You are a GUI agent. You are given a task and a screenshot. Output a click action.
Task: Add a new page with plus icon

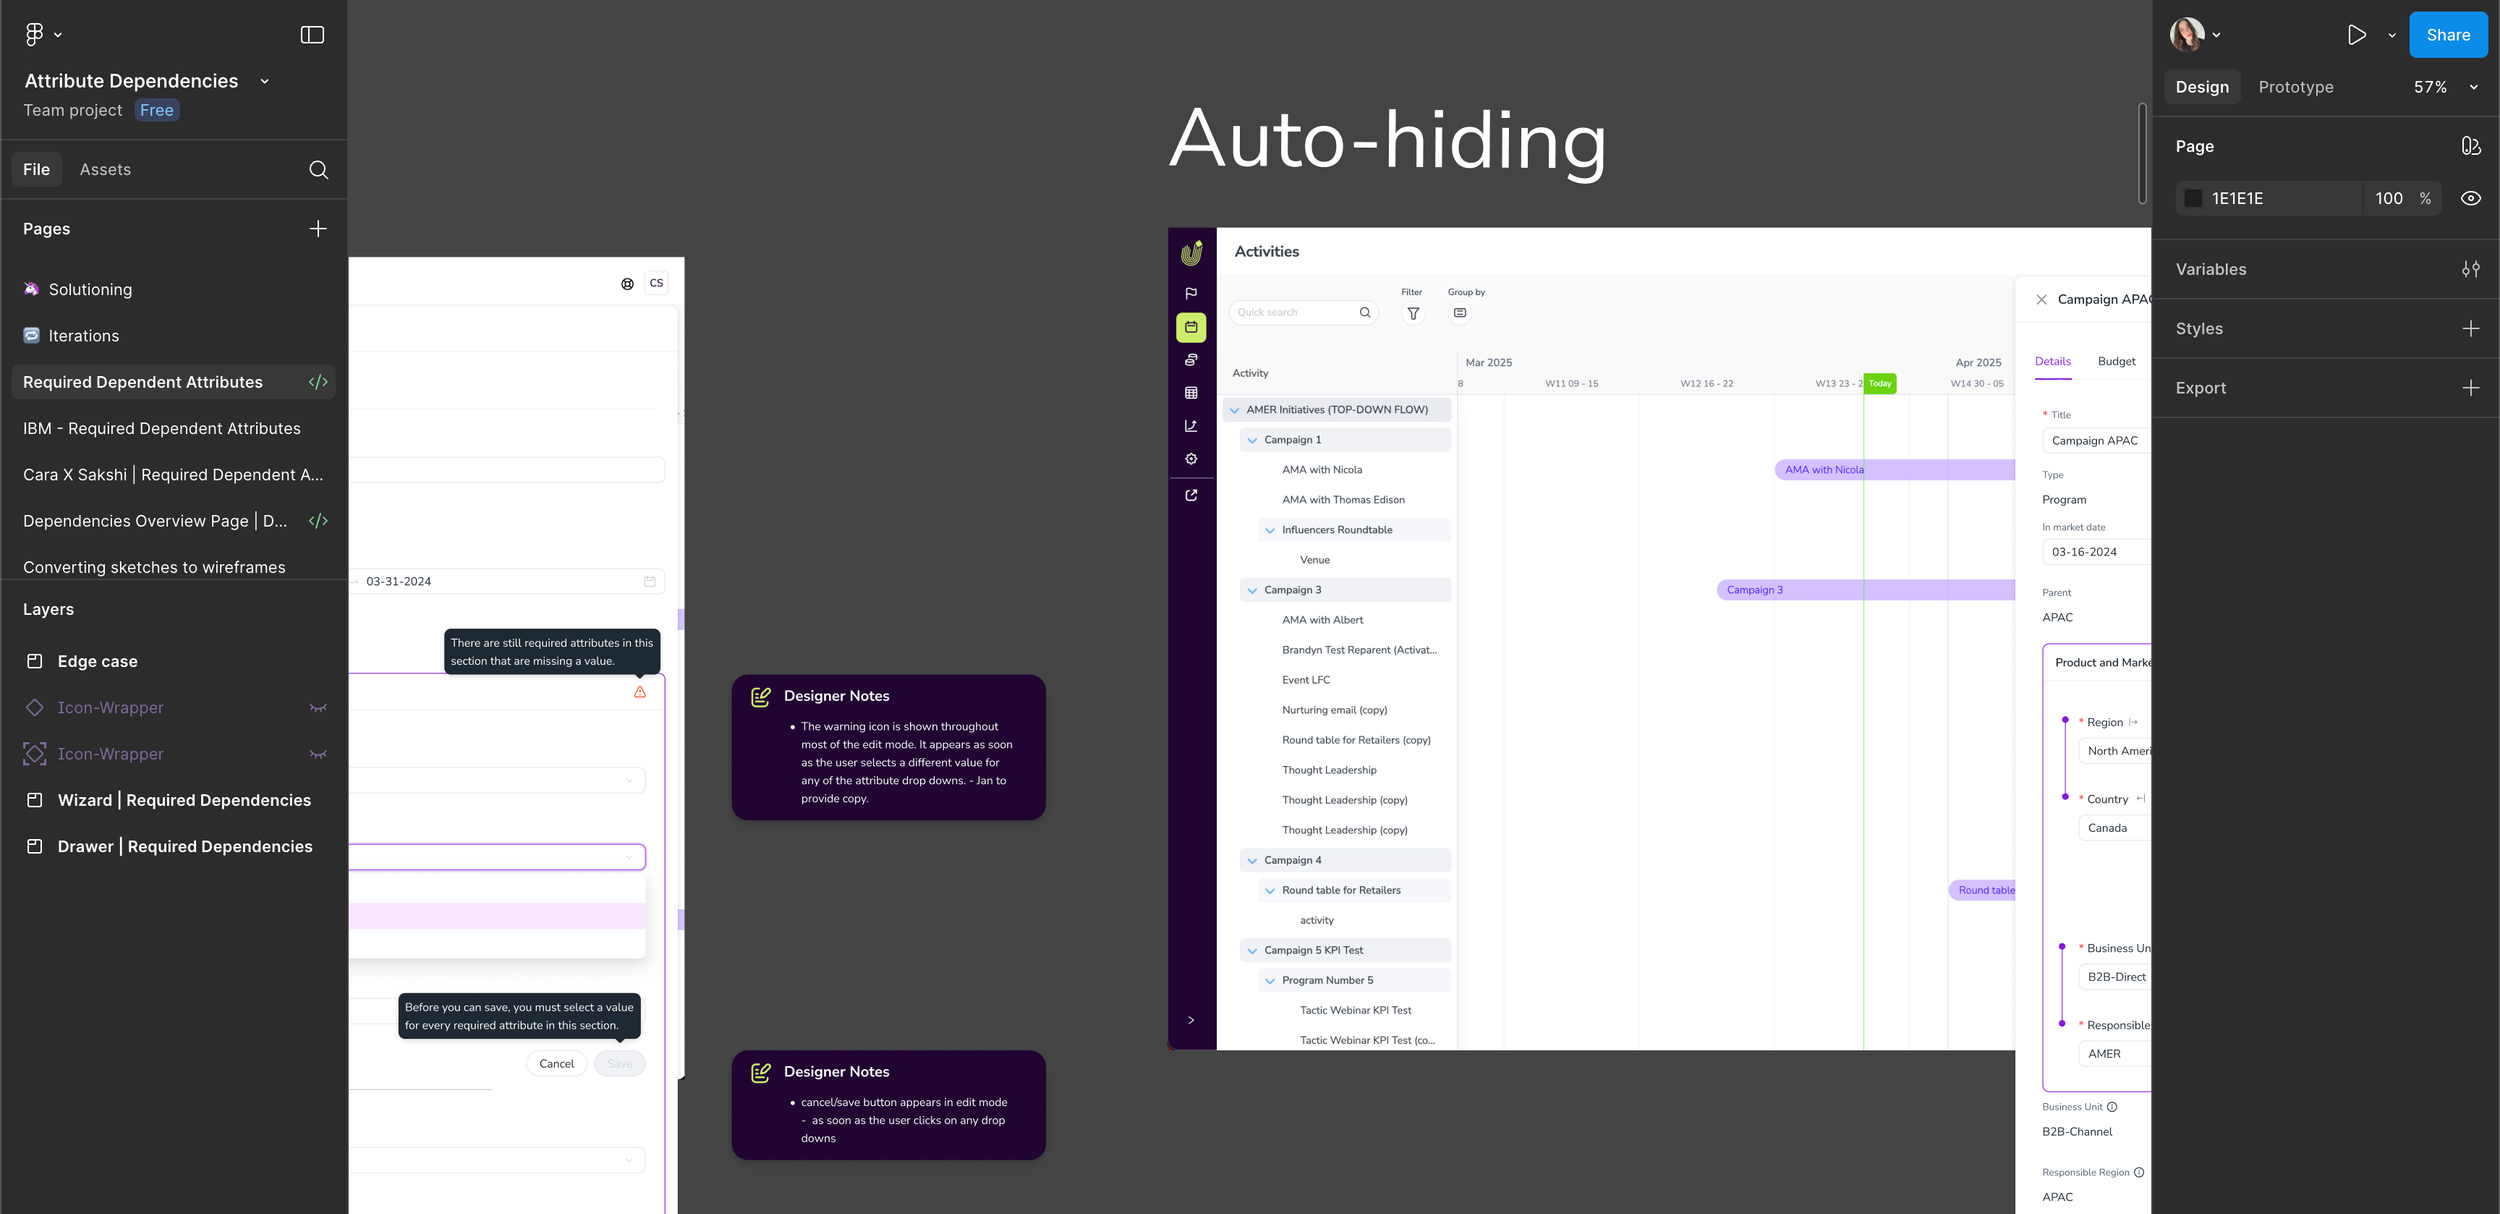pyautogui.click(x=318, y=229)
